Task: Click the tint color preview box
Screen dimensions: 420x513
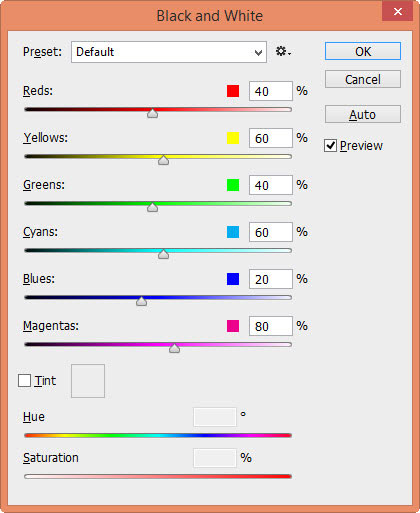Action: pyautogui.click(x=88, y=381)
